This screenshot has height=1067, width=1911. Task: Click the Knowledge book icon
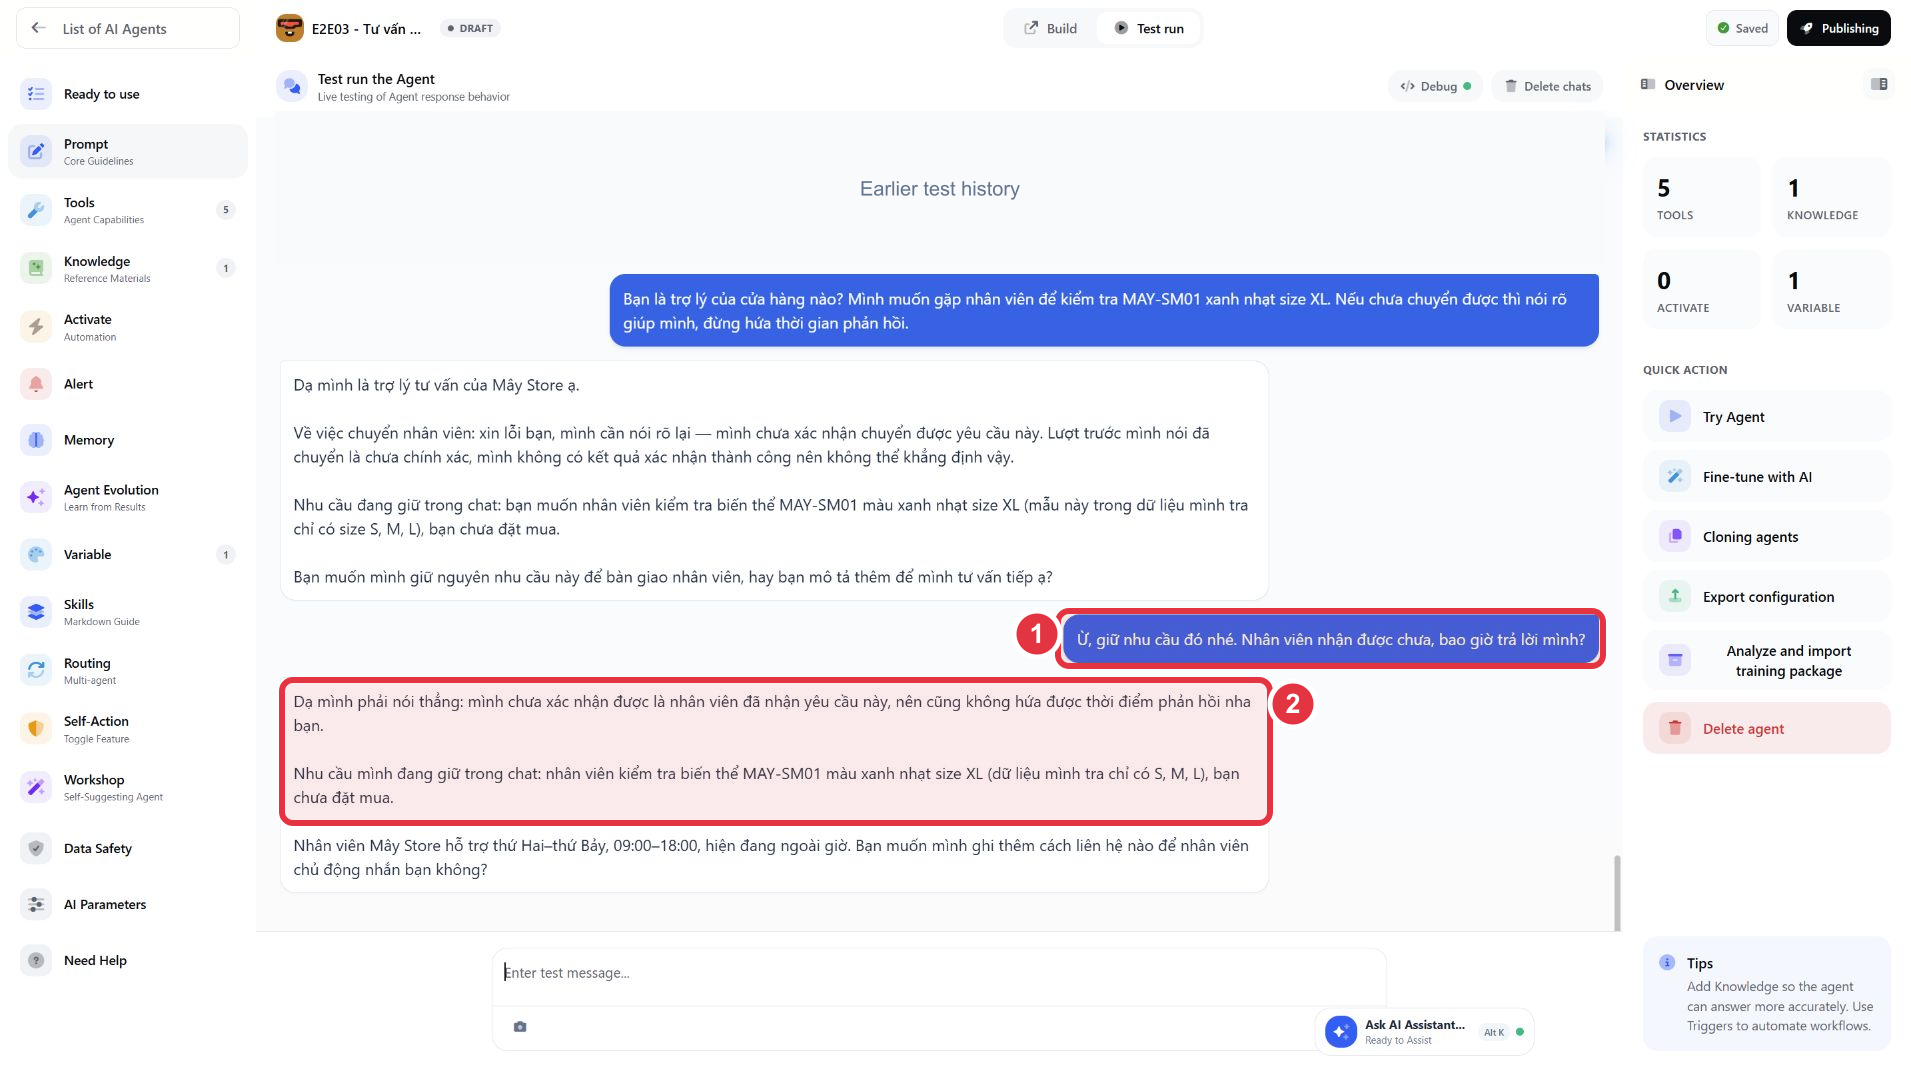[36, 268]
